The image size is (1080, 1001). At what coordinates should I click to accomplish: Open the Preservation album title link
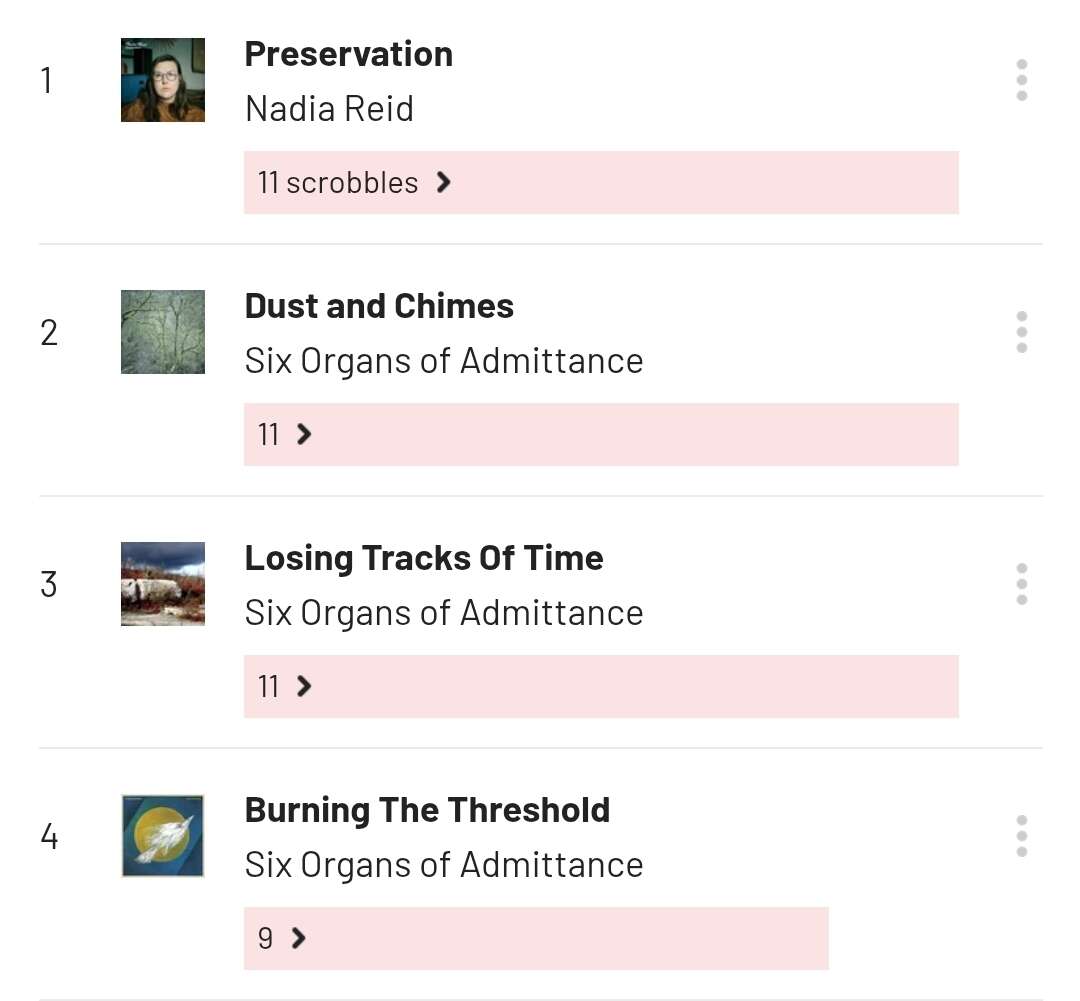click(x=348, y=54)
